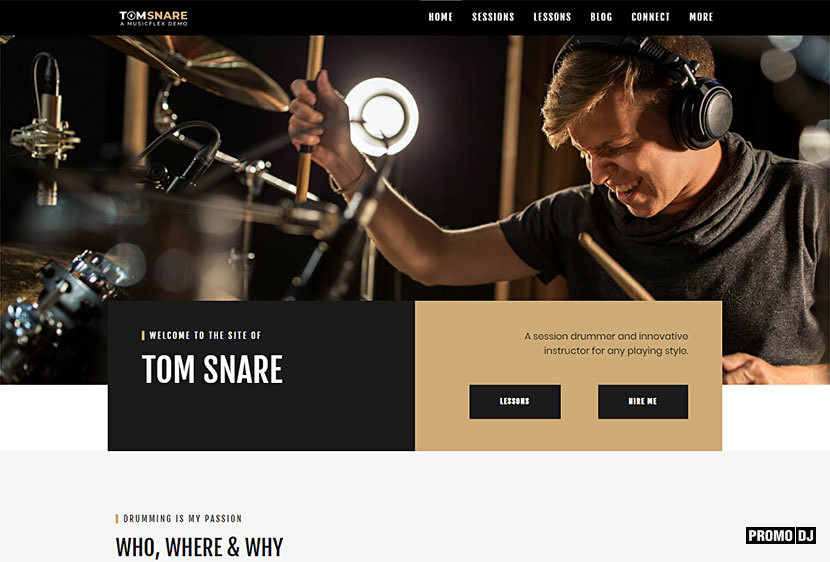830x562 pixels.
Task: Go to the Sessions page
Action: pyautogui.click(x=493, y=17)
